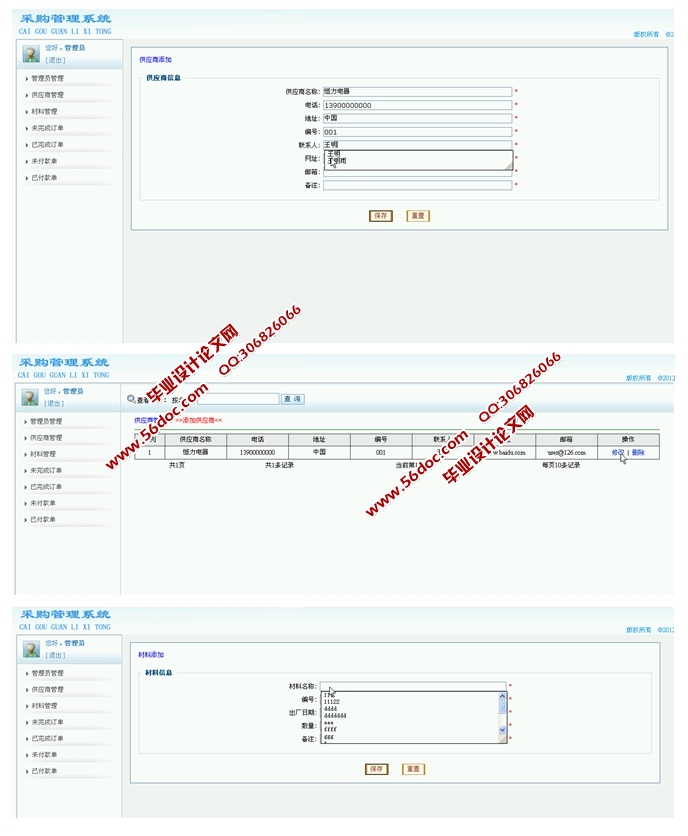Open 未付款单 in the bottom panel sidebar
This screenshot has height=836, width=688.
tap(43, 755)
